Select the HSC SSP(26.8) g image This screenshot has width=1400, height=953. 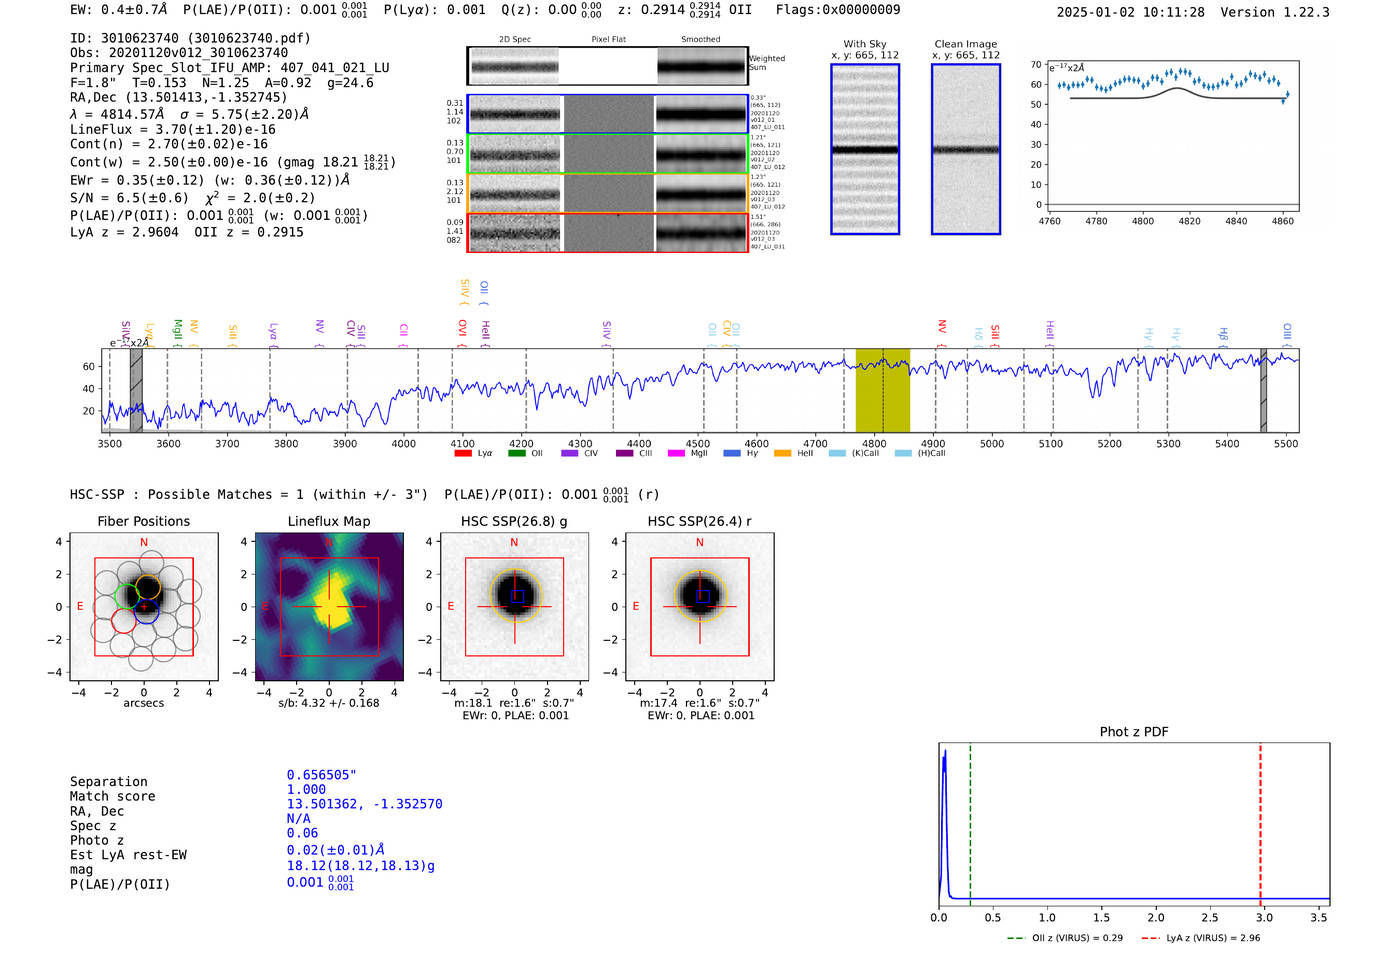(x=515, y=607)
